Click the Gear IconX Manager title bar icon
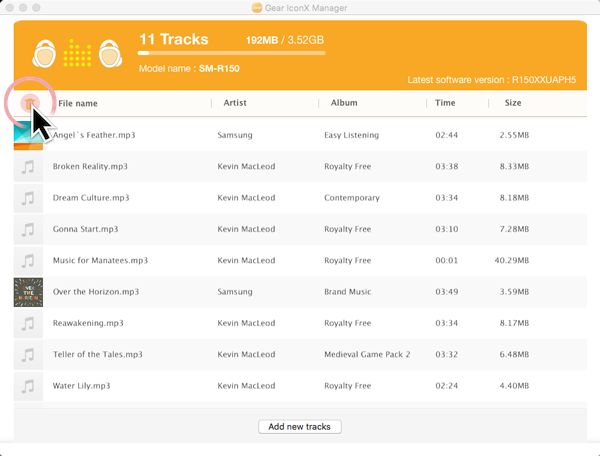This screenshot has width=600, height=456. [x=256, y=8]
